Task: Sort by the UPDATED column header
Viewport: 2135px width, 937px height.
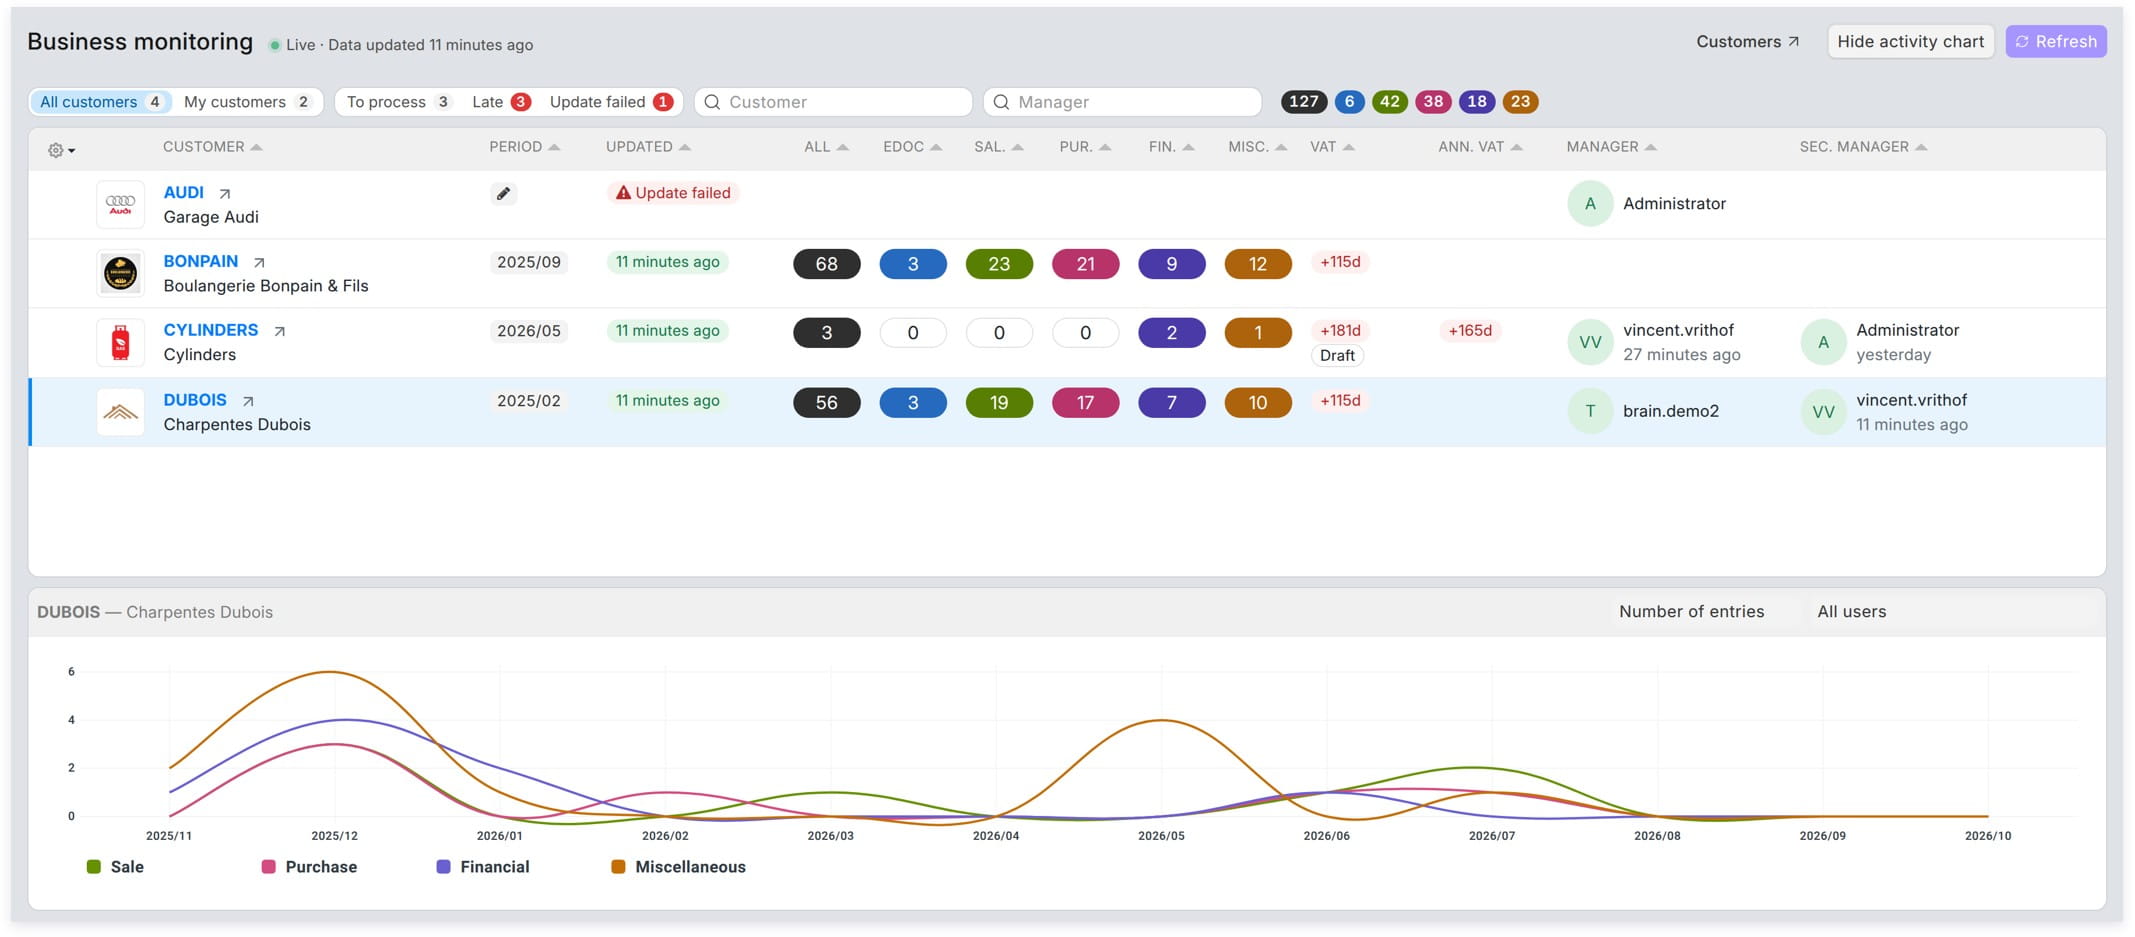Action: click(x=648, y=147)
